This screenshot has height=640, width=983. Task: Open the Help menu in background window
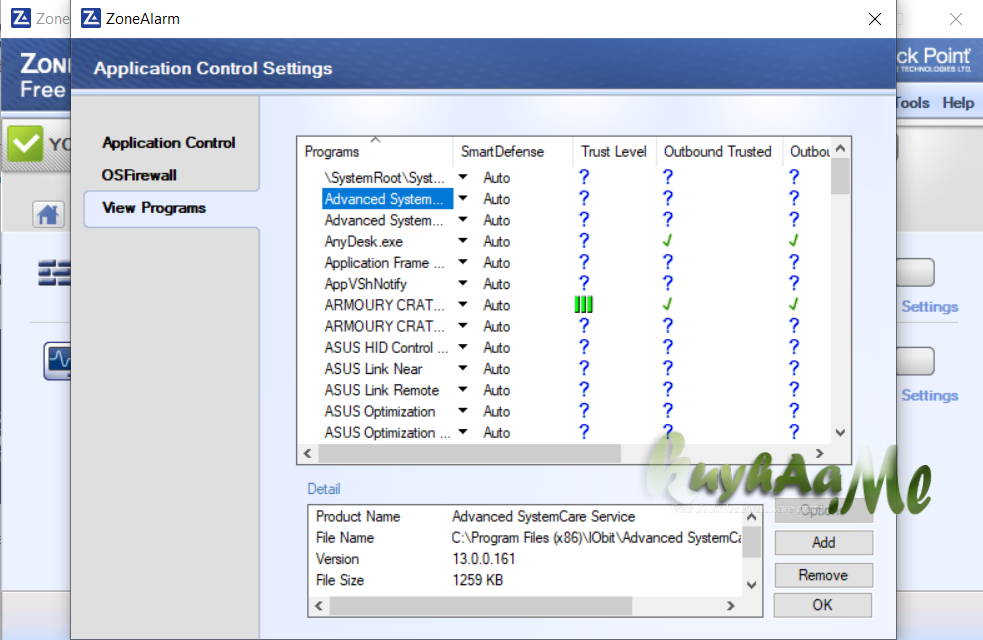tap(958, 103)
